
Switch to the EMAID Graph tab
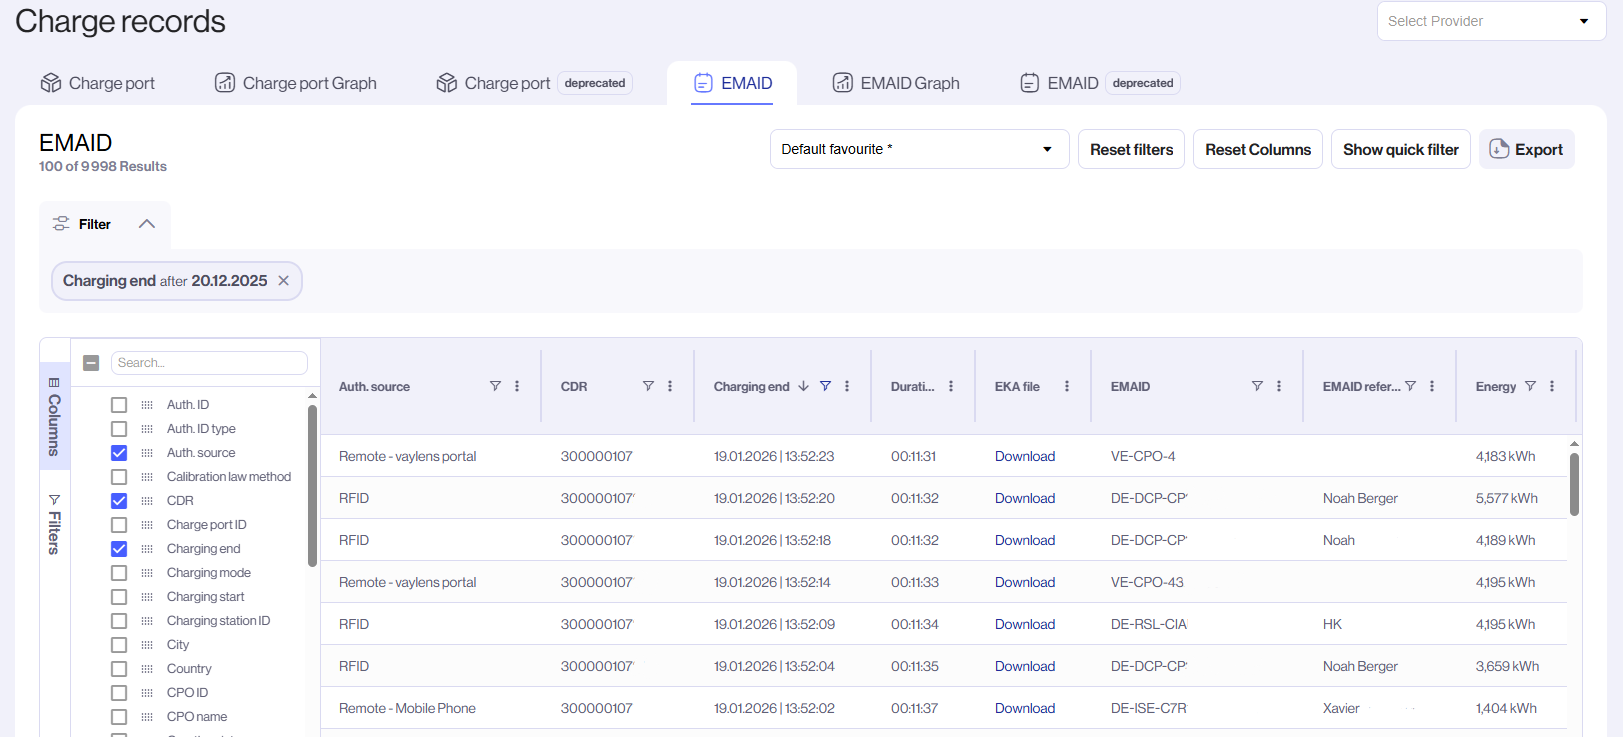(x=896, y=83)
